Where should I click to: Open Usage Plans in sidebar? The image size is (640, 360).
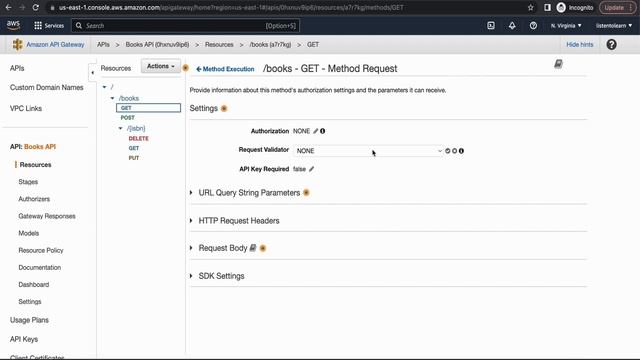point(29,320)
